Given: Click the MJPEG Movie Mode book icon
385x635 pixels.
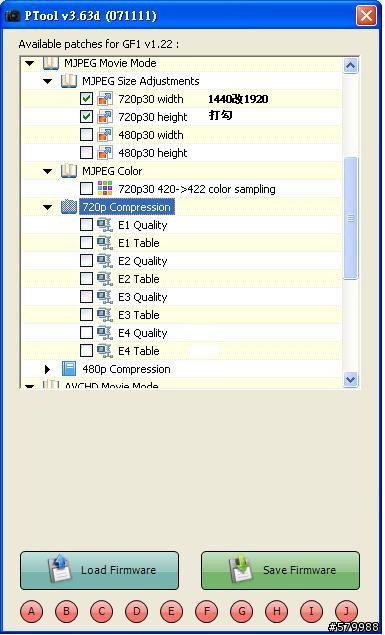Looking at the screenshot, I should click(51, 63).
